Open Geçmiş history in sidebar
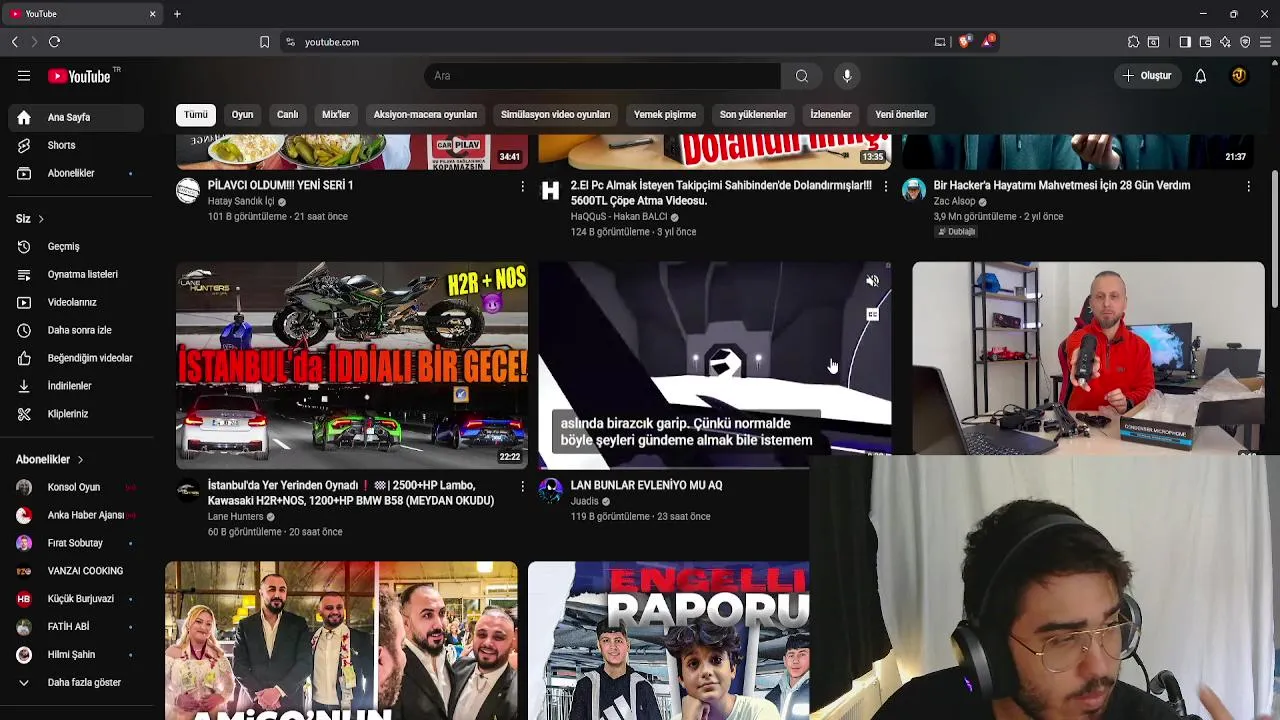 (75, 246)
